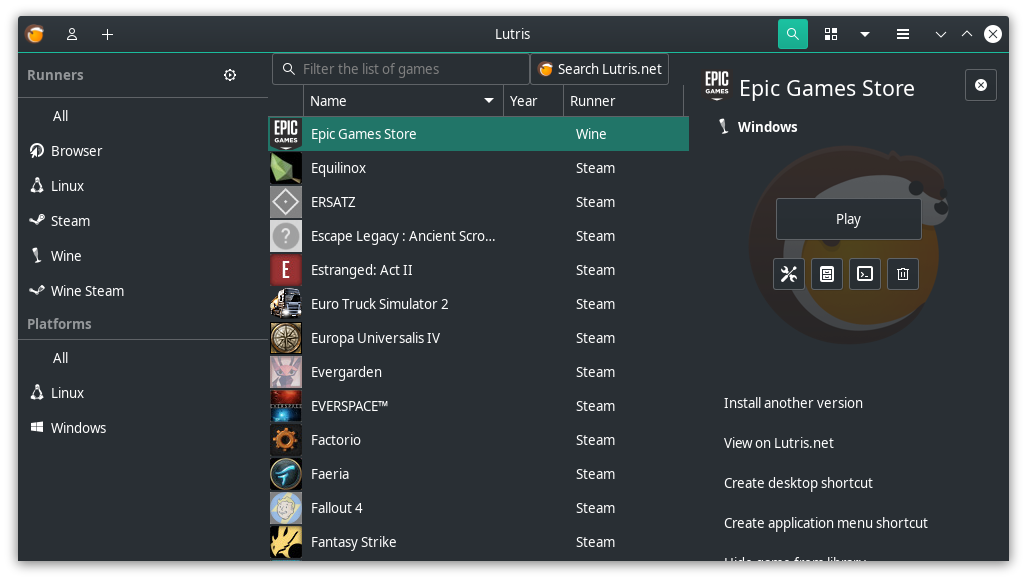Click Wine runner cell for Epic Games
1027x581 pixels.
(x=591, y=134)
